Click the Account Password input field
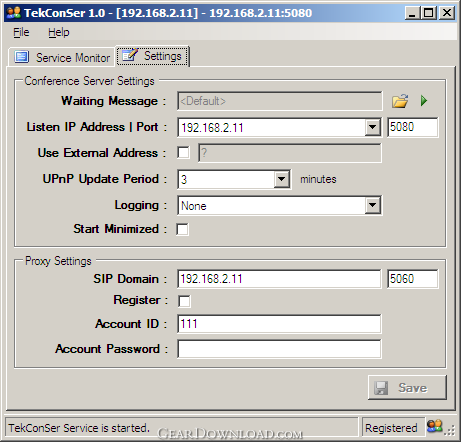Viewport: 461px width, 442px height. coord(279,349)
